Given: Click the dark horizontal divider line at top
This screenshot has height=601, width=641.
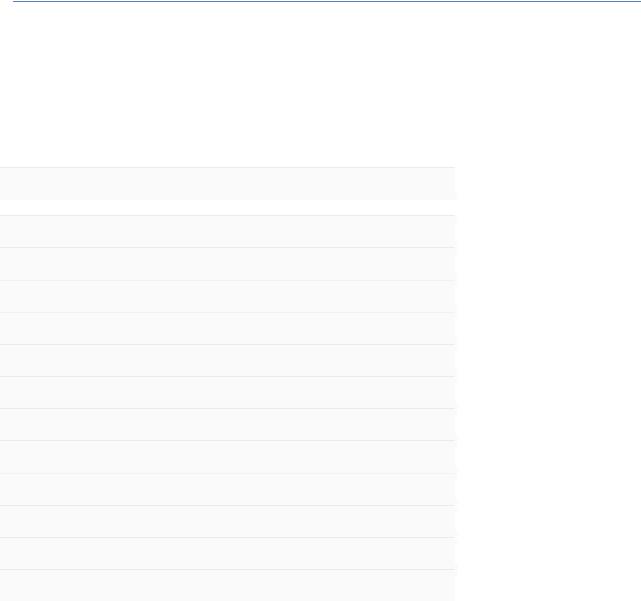Looking at the screenshot, I should coord(327,1).
